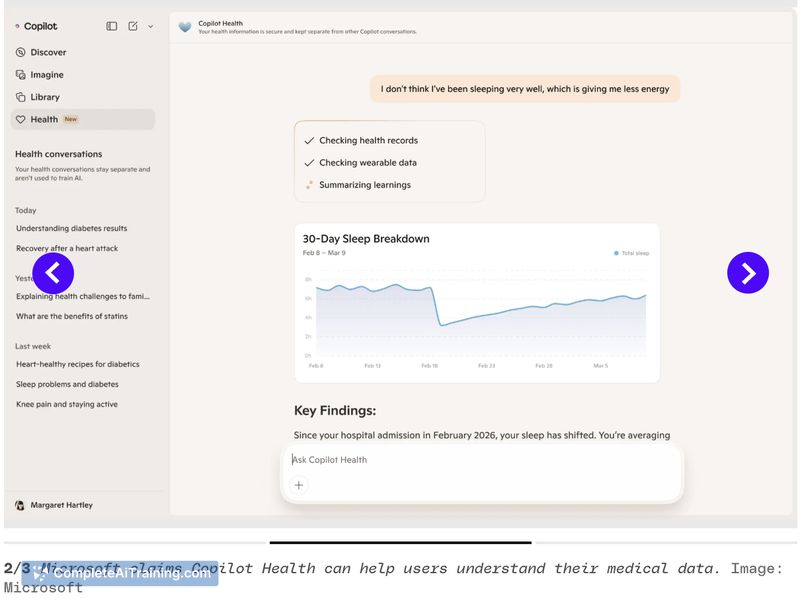This screenshot has height=599, width=800.
Task: Open Knee pain and staying active conversation
Action: point(67,404)
